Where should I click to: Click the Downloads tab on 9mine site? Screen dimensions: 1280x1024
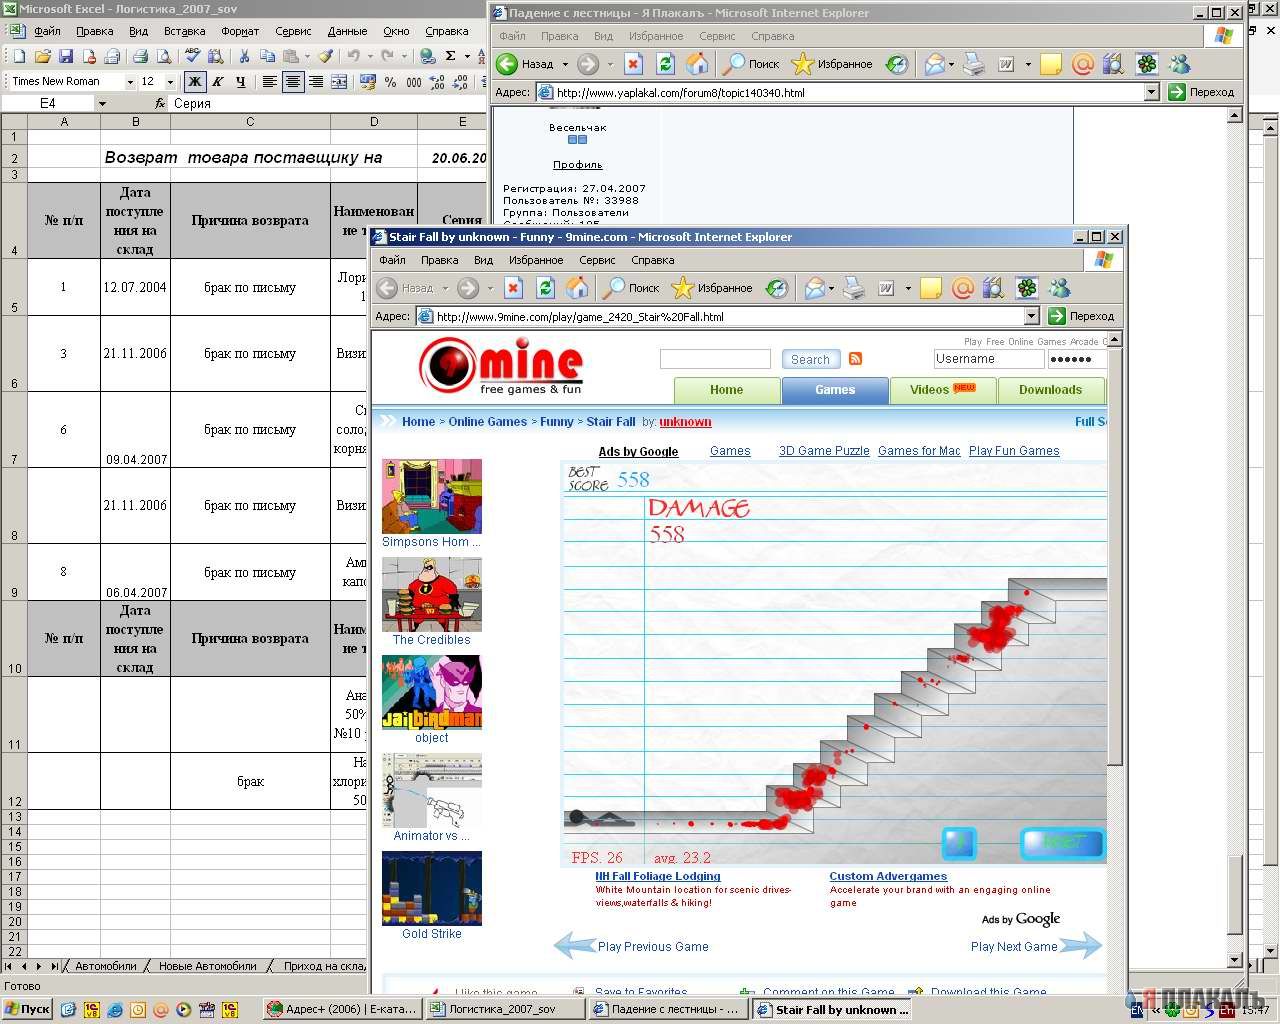tap(1050, 390)
